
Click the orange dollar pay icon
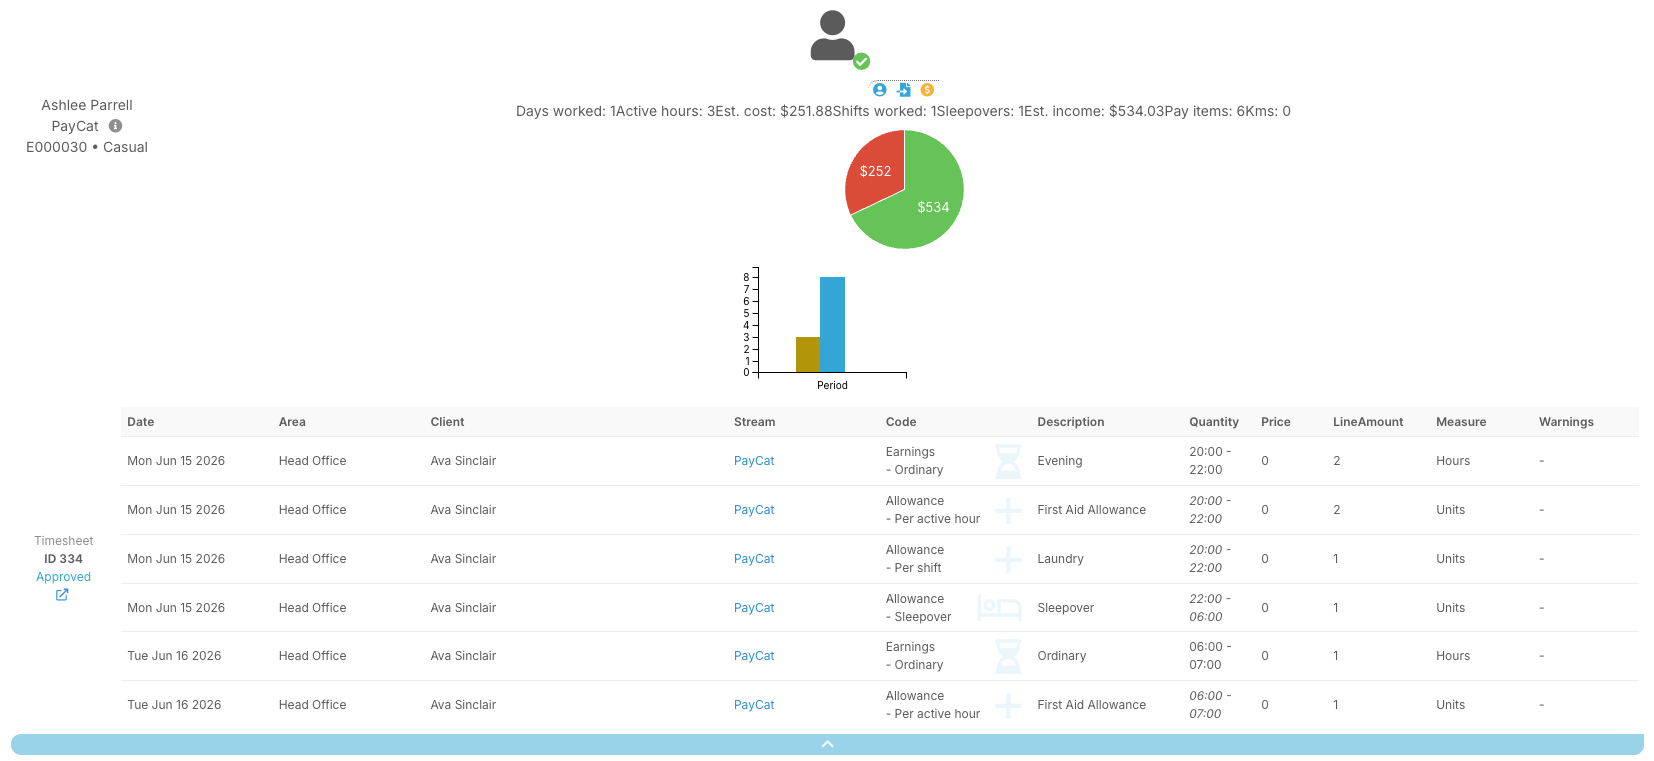(x=927, y=90)
